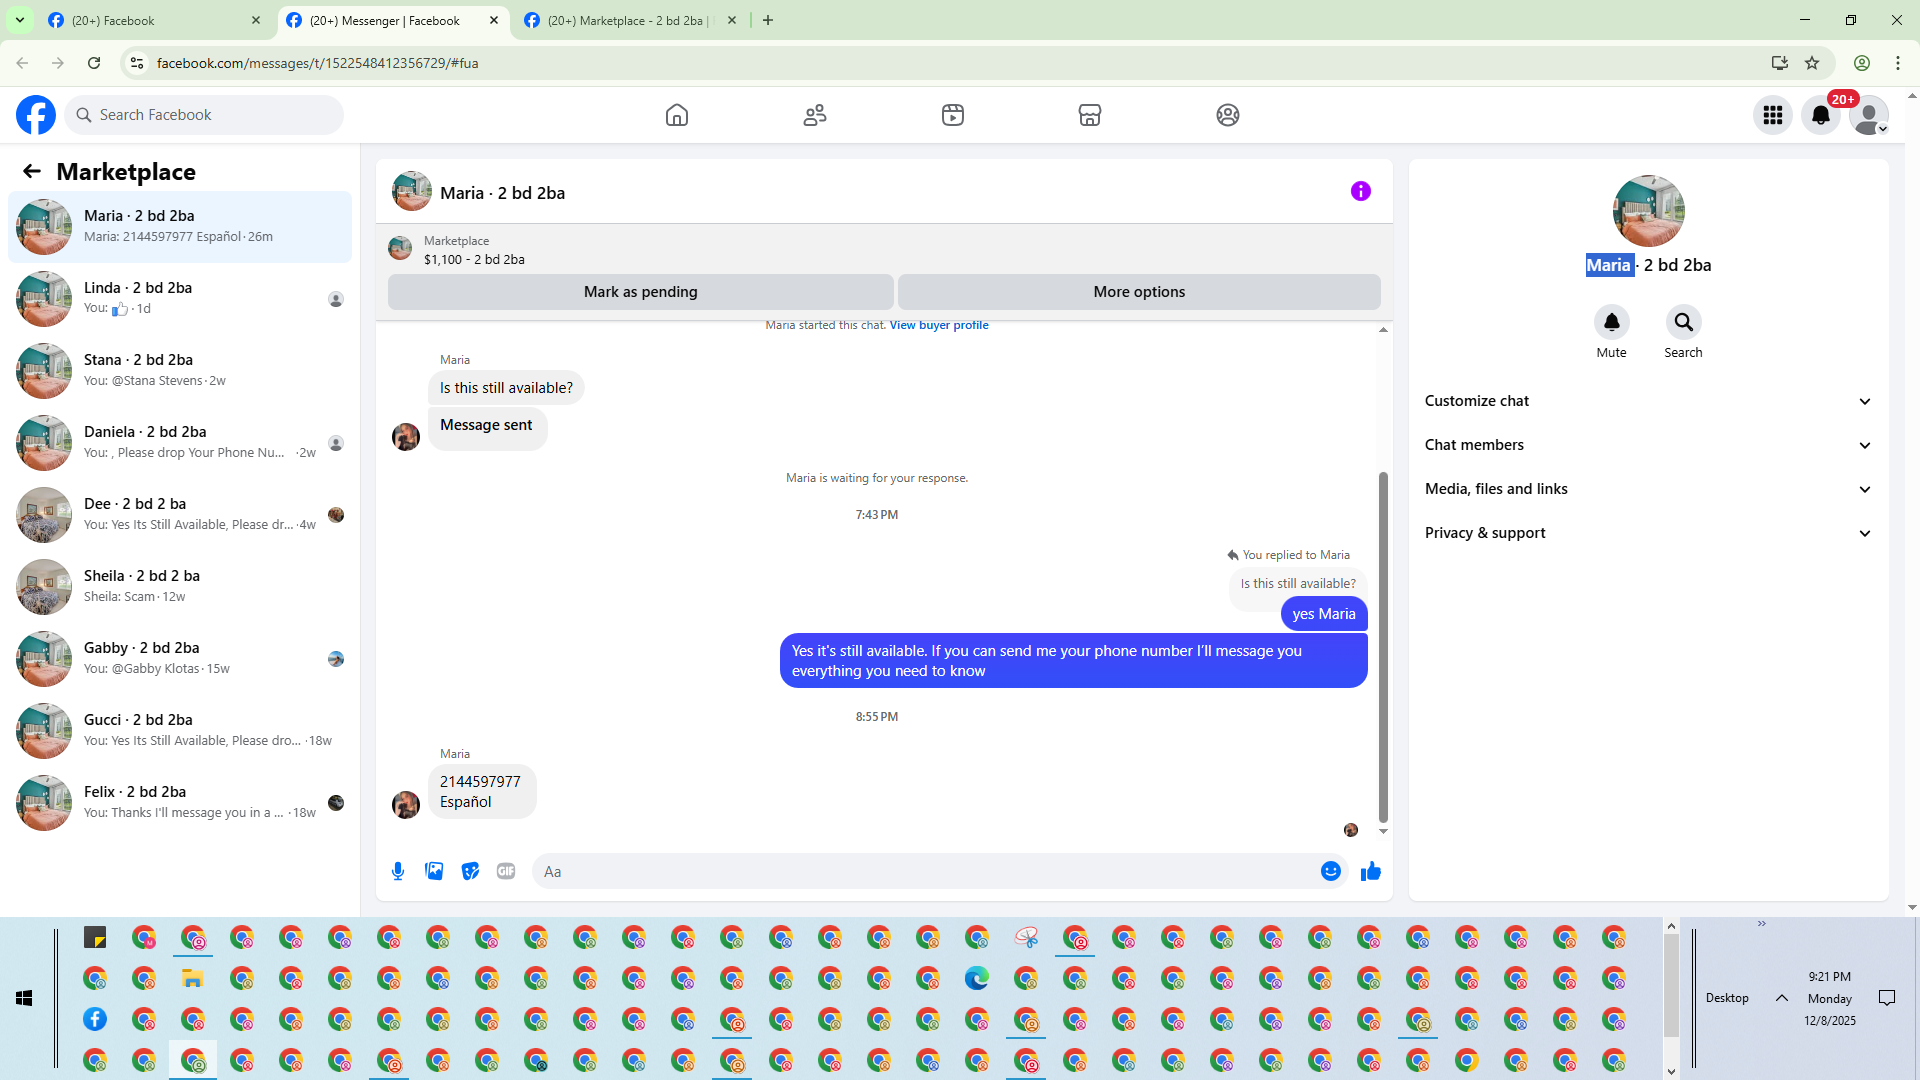Click the Marketplace listing $1,100 - 2 bd 2ba
This screenshot has height=1080, width=1920.
click(x=474, y=259)
